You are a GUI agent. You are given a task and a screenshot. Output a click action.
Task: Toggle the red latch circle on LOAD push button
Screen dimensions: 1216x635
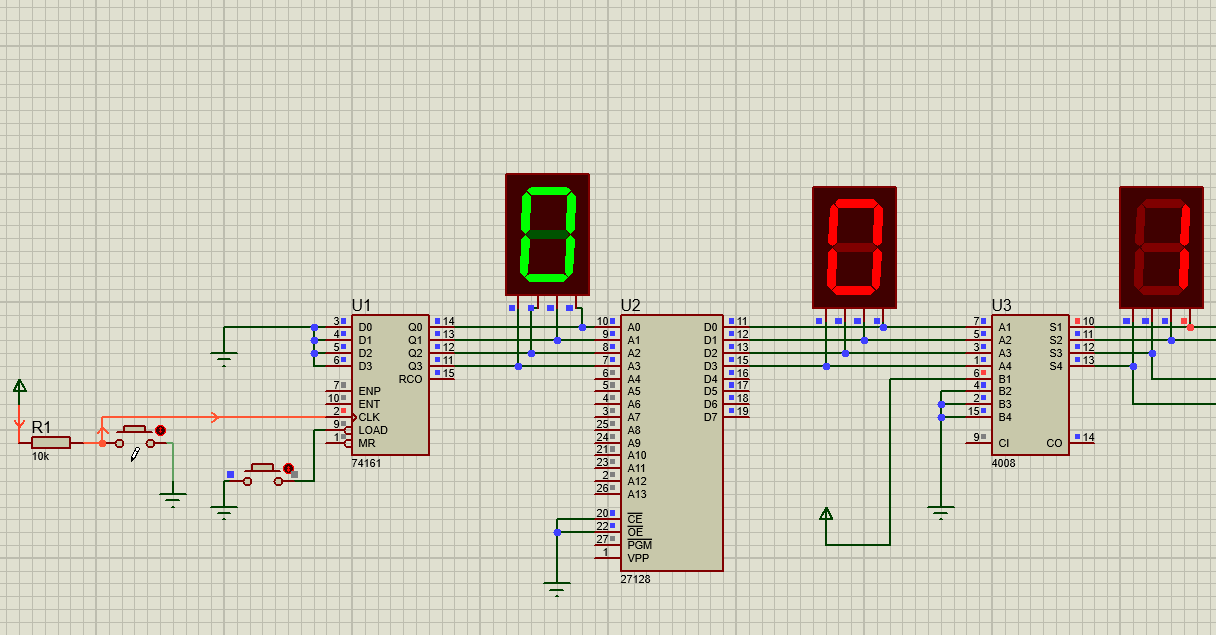[x=288, y=468]
